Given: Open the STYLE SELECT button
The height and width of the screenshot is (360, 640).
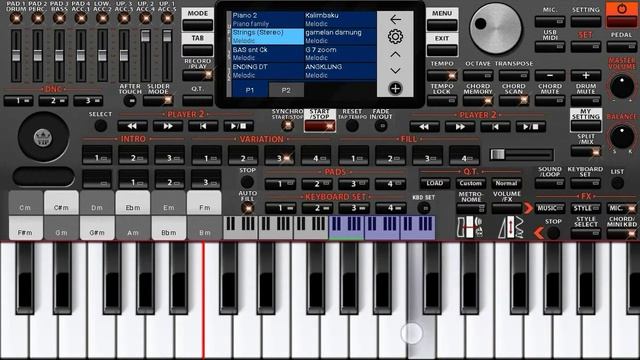Looking at the screenshot, I should [586, 234].
